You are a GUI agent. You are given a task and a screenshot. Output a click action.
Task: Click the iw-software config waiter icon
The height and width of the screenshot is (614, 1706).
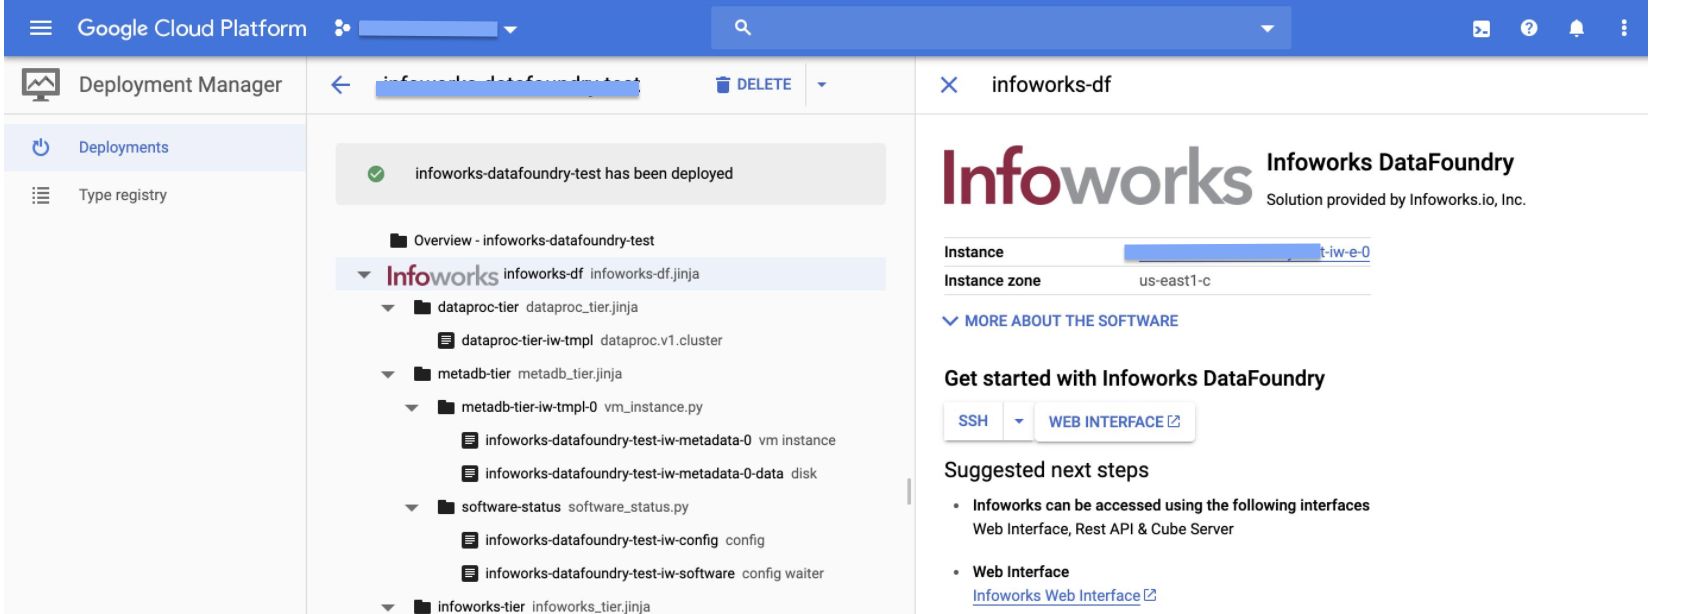470,574
